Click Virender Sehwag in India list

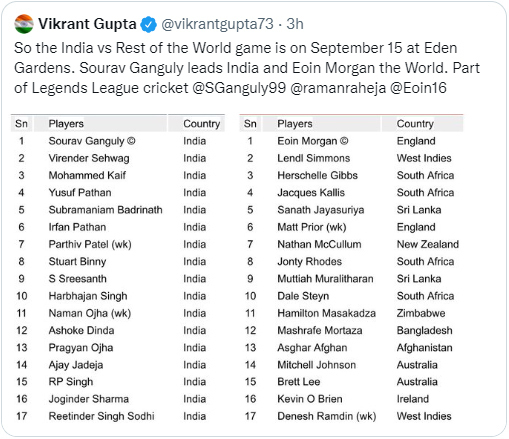89,158
